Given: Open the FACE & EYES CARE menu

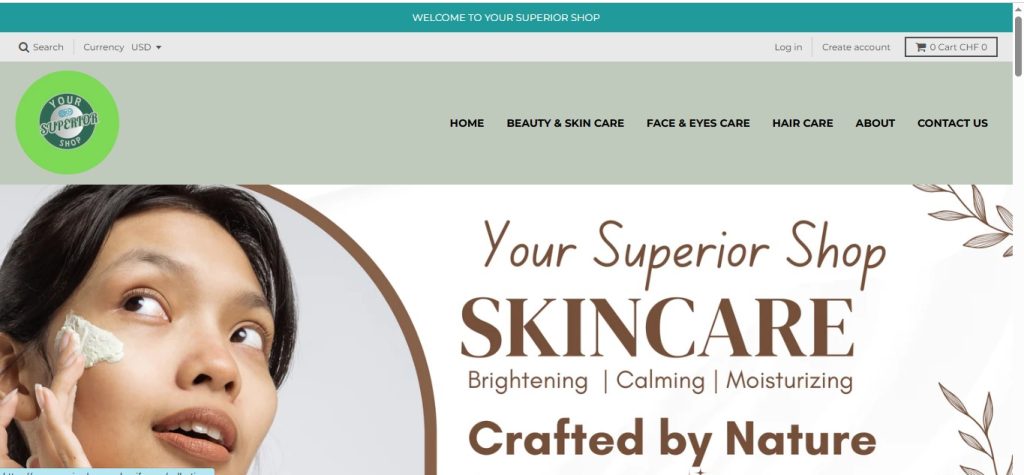Looking at the screenshot, I should (697, 123).
